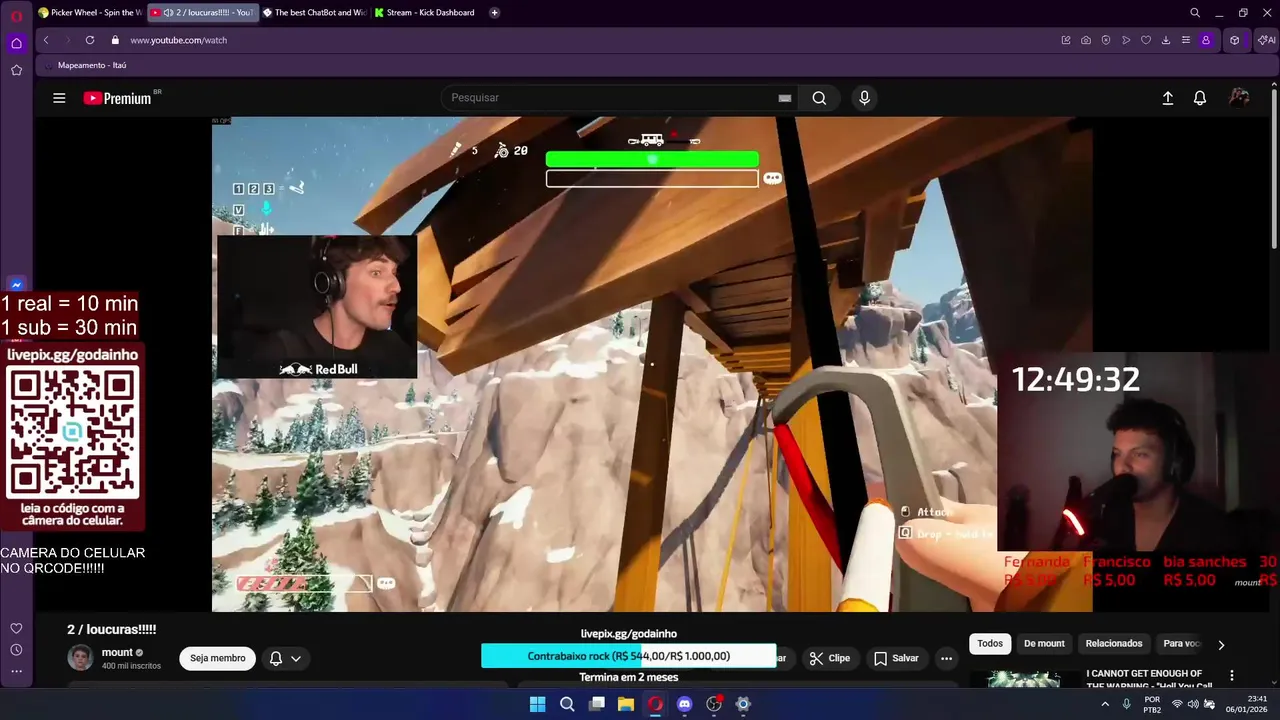
Task: Open Windows taskbar search
Action: [567, 704]
